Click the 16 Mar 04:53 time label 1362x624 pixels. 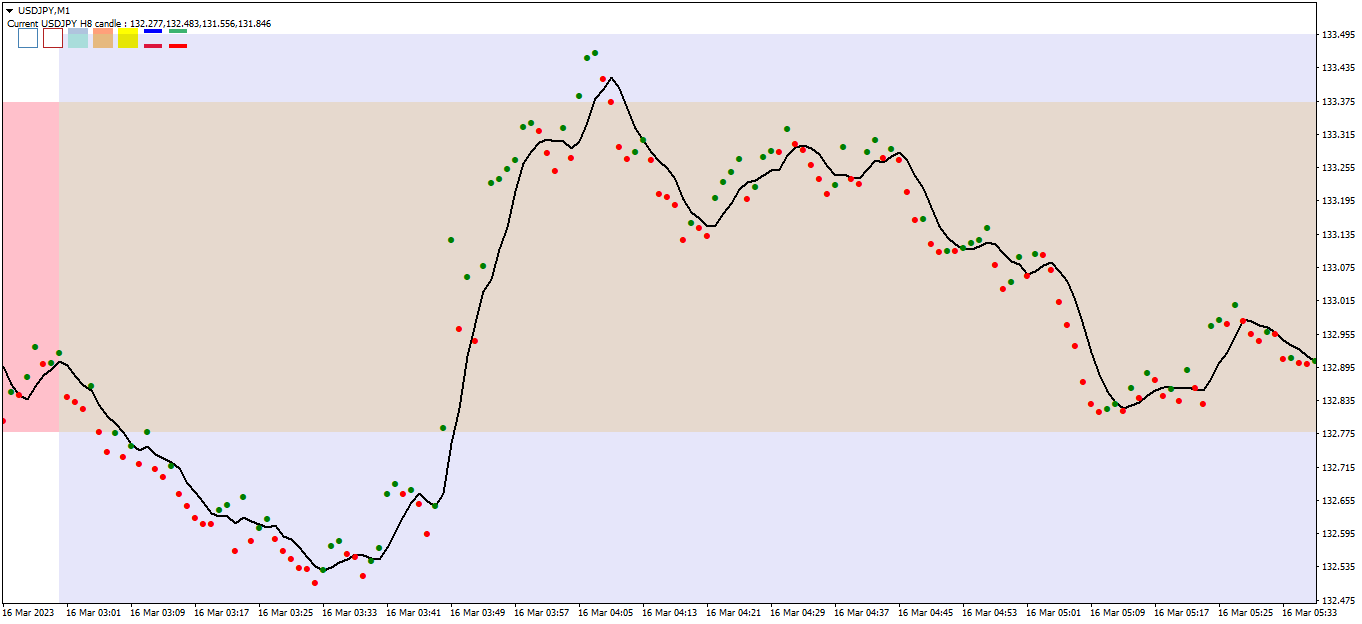[x=989, y=612]
